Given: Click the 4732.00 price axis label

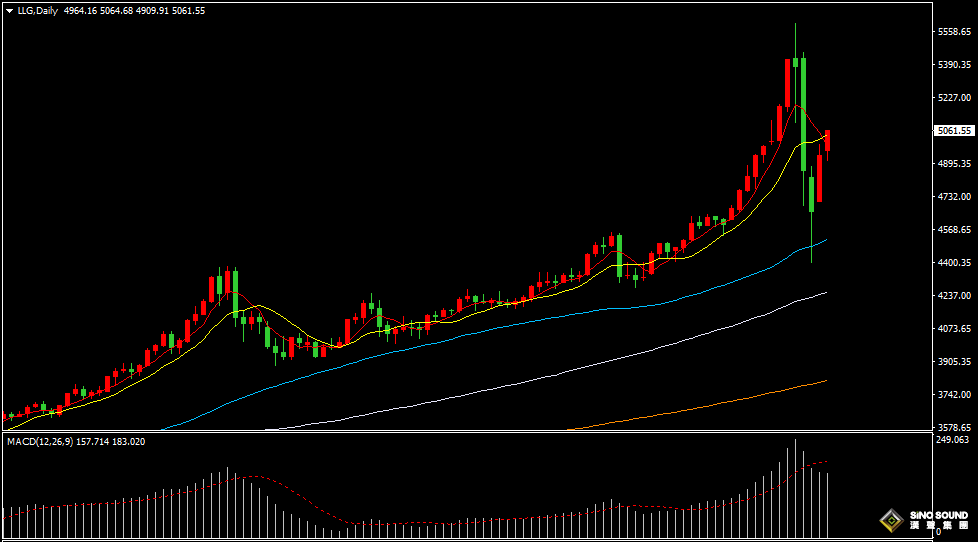Looking at the screenshot, I should click(x=954, y=197).
